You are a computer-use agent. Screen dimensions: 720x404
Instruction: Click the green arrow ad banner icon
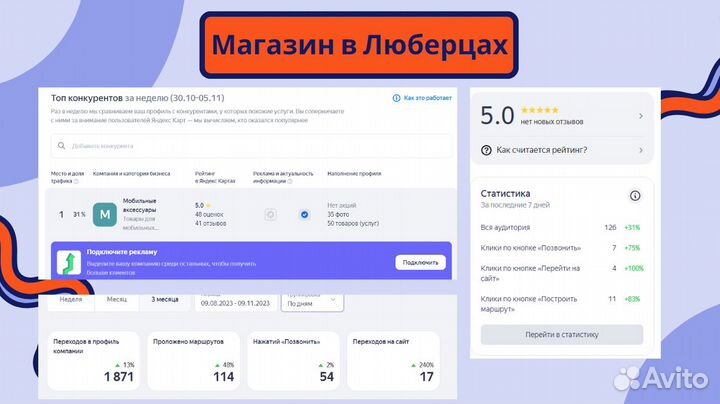coord(69,263)
